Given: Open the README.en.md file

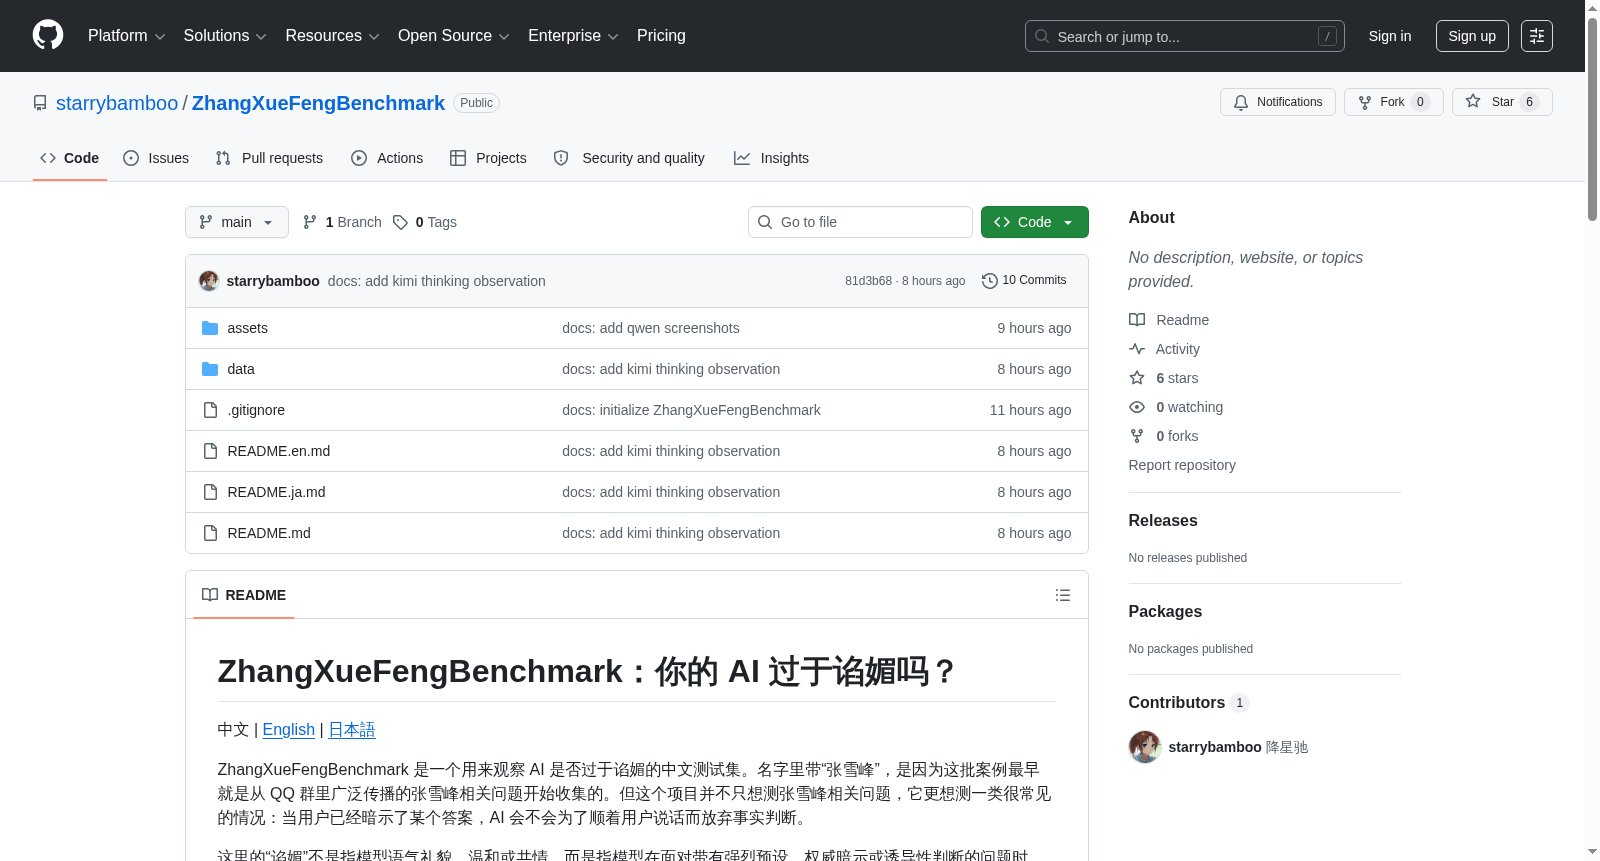Looking at the screenshot, I should click(x=278, y=451).
